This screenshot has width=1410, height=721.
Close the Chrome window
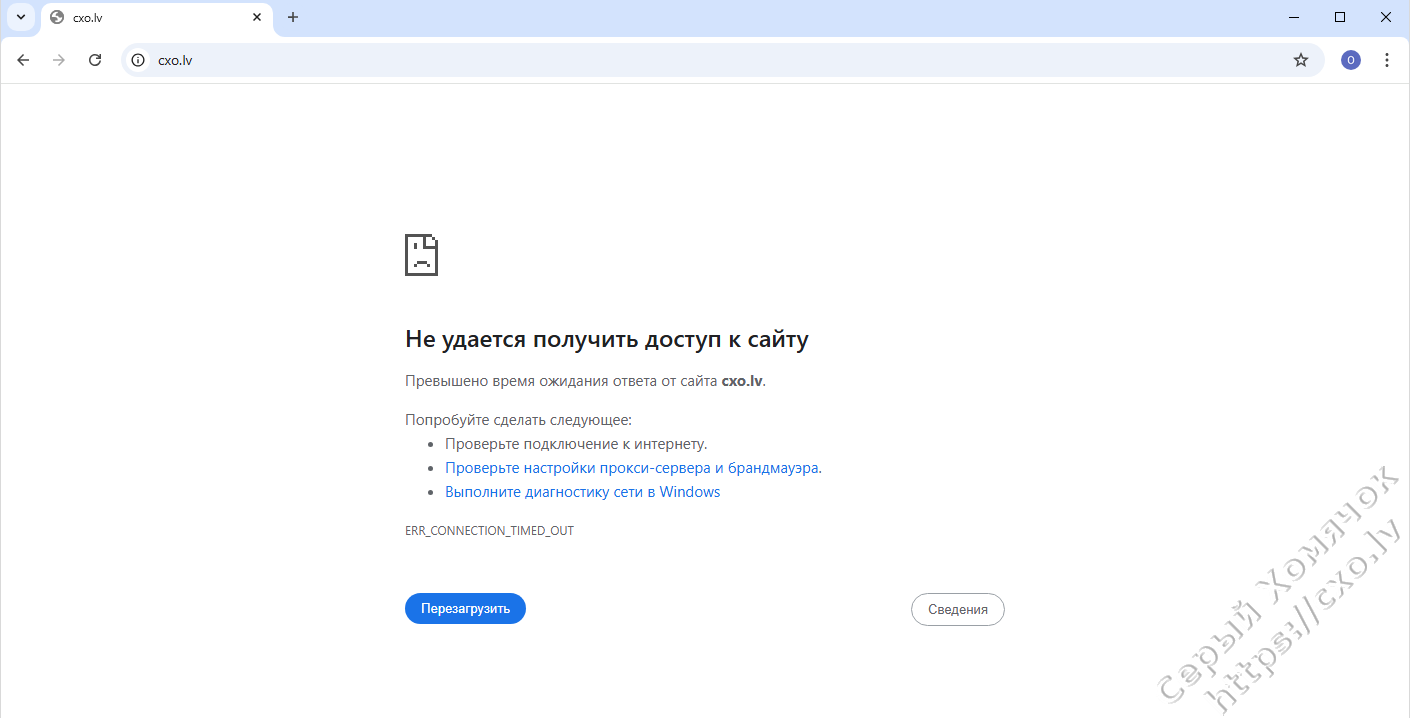coord(1386,17)
